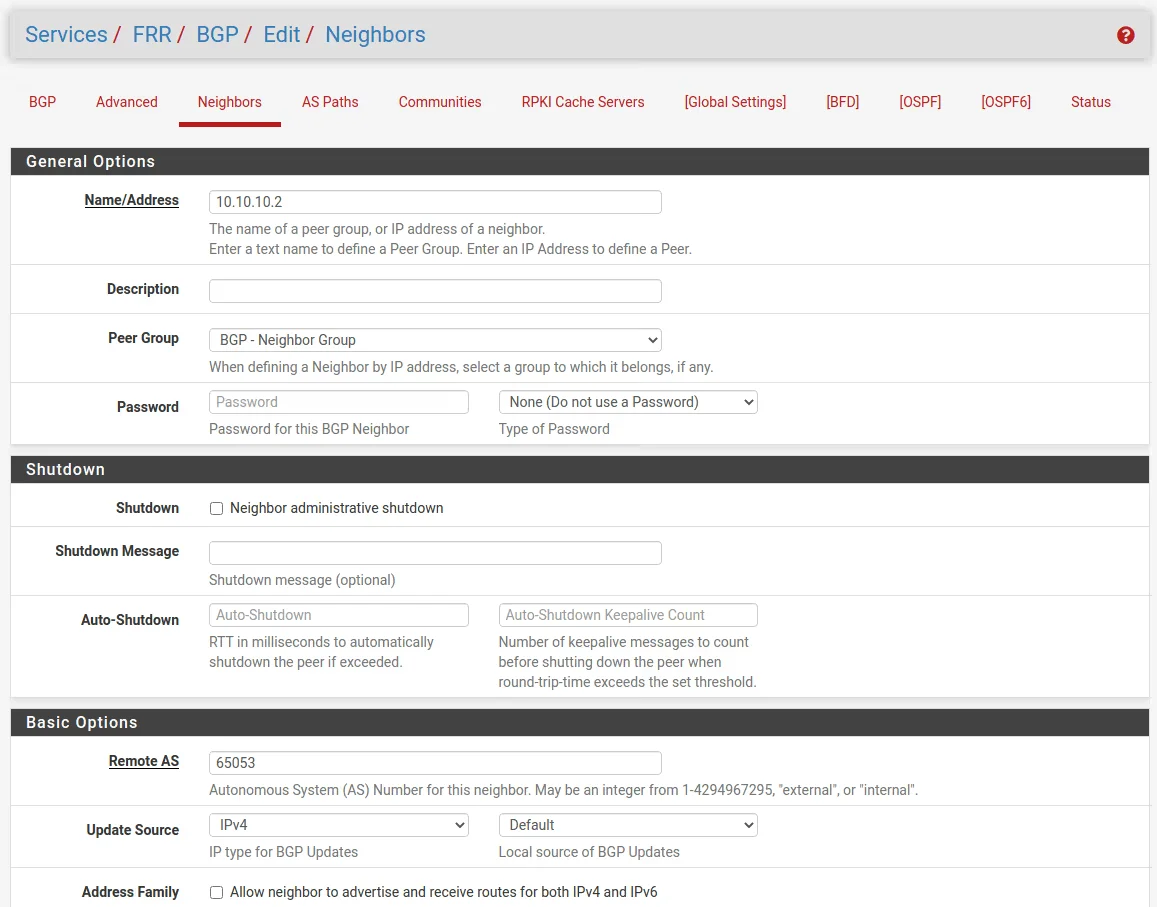This screenshot has width=1157, height=907.
Task: Expand the password type dropdown
Action: pos(628,402)
